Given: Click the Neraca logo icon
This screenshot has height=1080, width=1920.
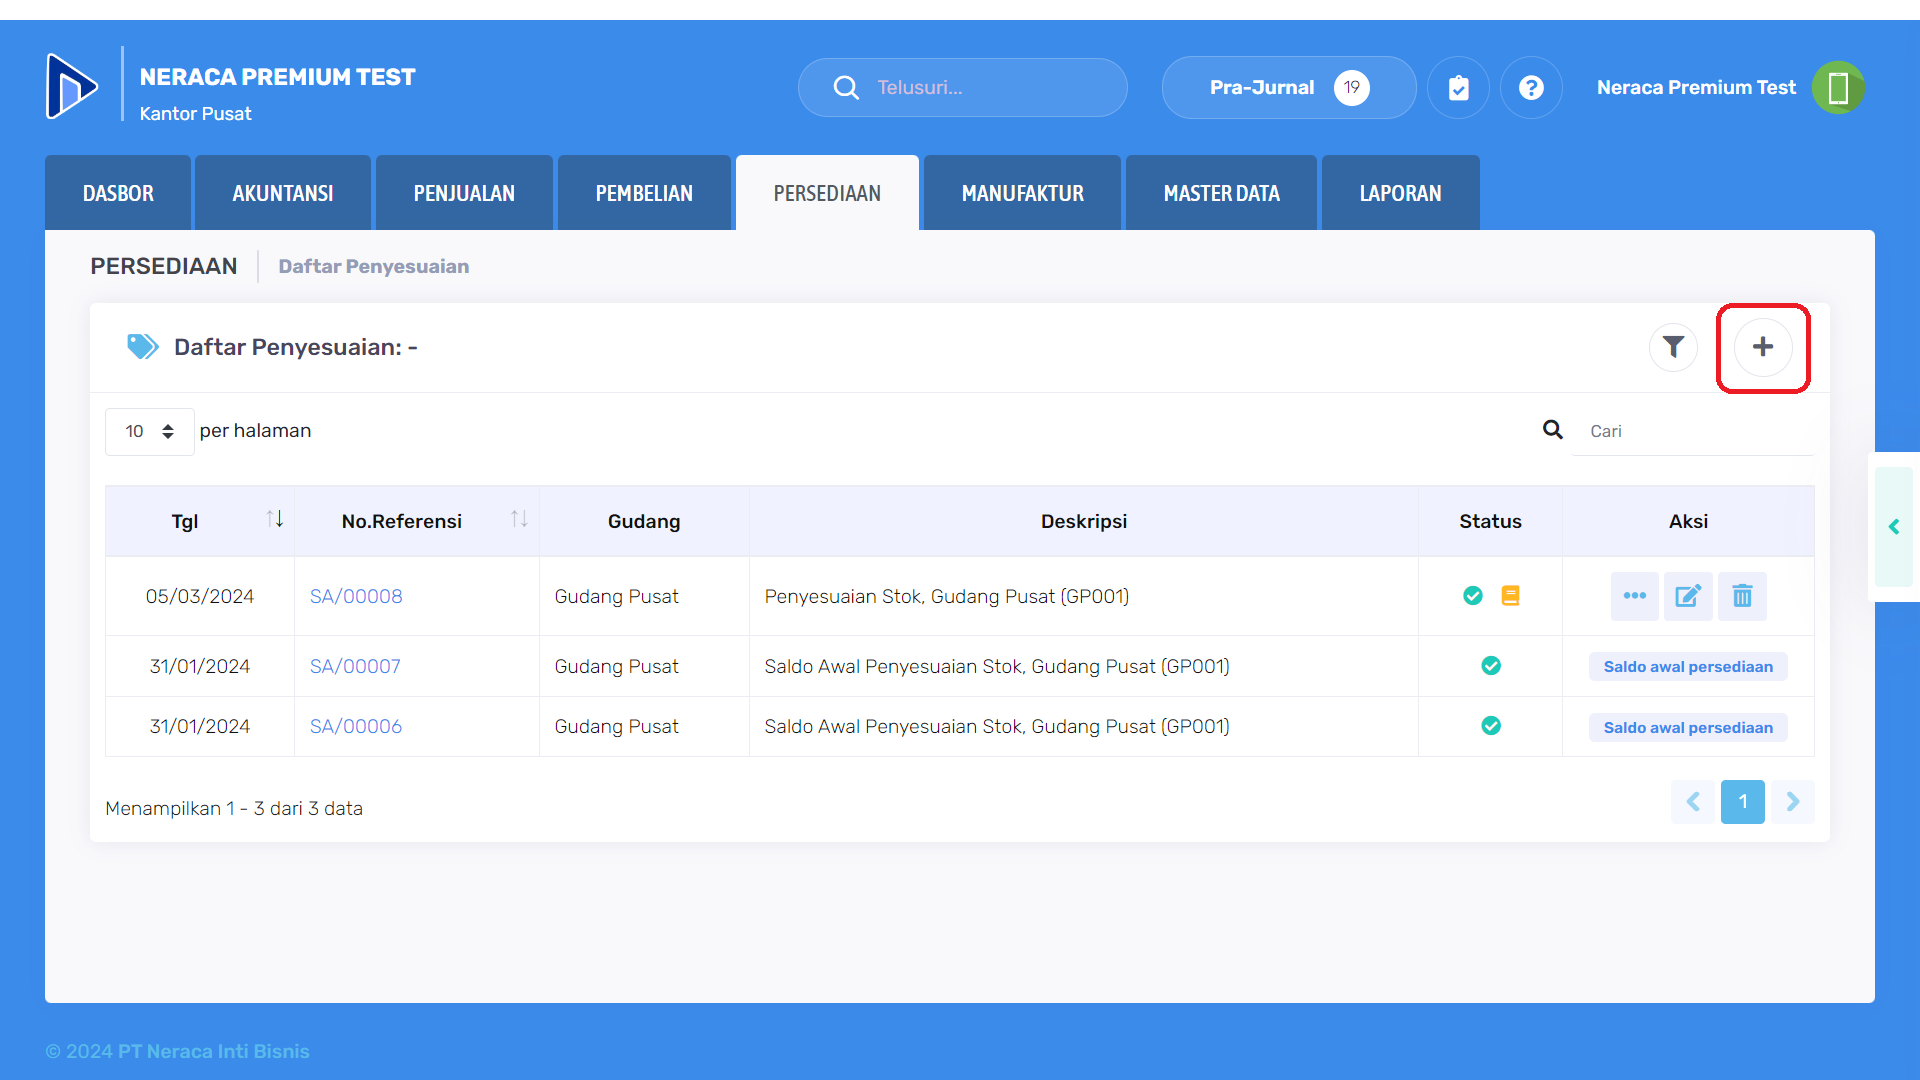Looking at the screenshot, I should coord(72,86).
